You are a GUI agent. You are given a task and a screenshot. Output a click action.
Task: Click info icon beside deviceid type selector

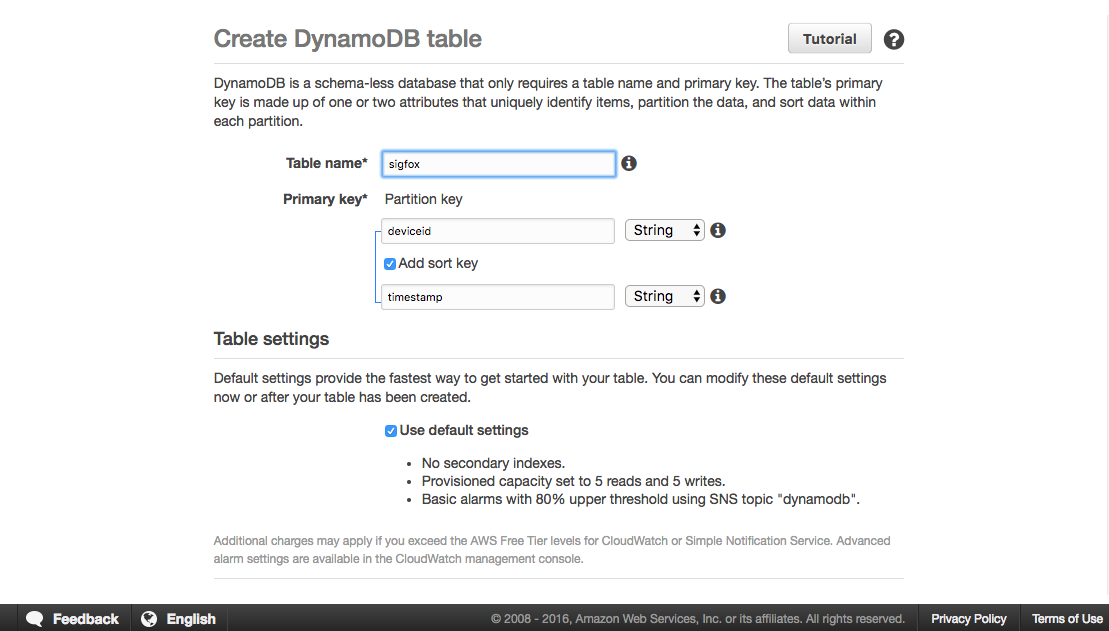718,231
